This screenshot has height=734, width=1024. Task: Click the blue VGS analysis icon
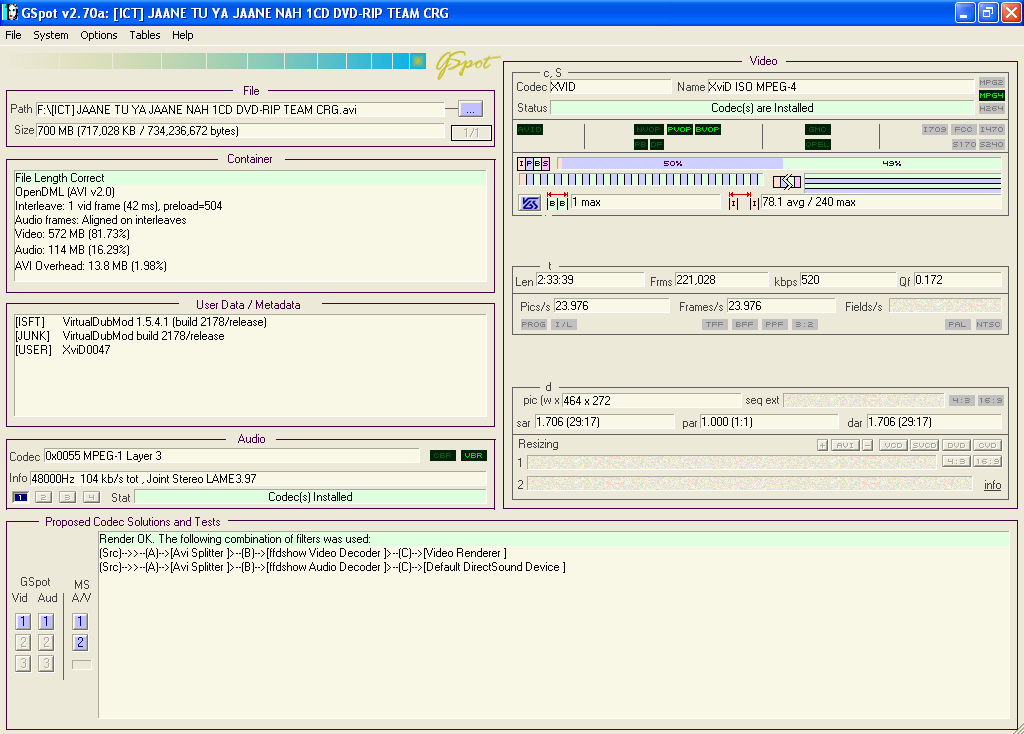(x=530, y=203)
